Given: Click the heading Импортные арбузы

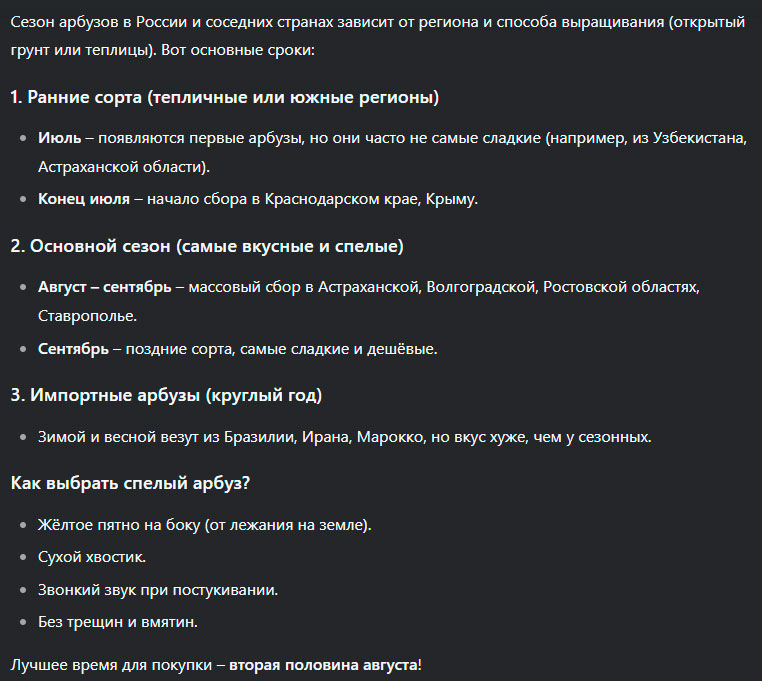Looking at the screenshot, I should (166, 395).
